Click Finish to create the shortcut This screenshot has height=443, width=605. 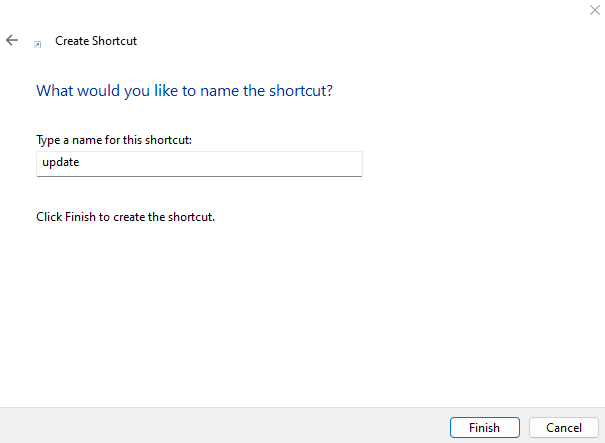click(x=485, y=428)
